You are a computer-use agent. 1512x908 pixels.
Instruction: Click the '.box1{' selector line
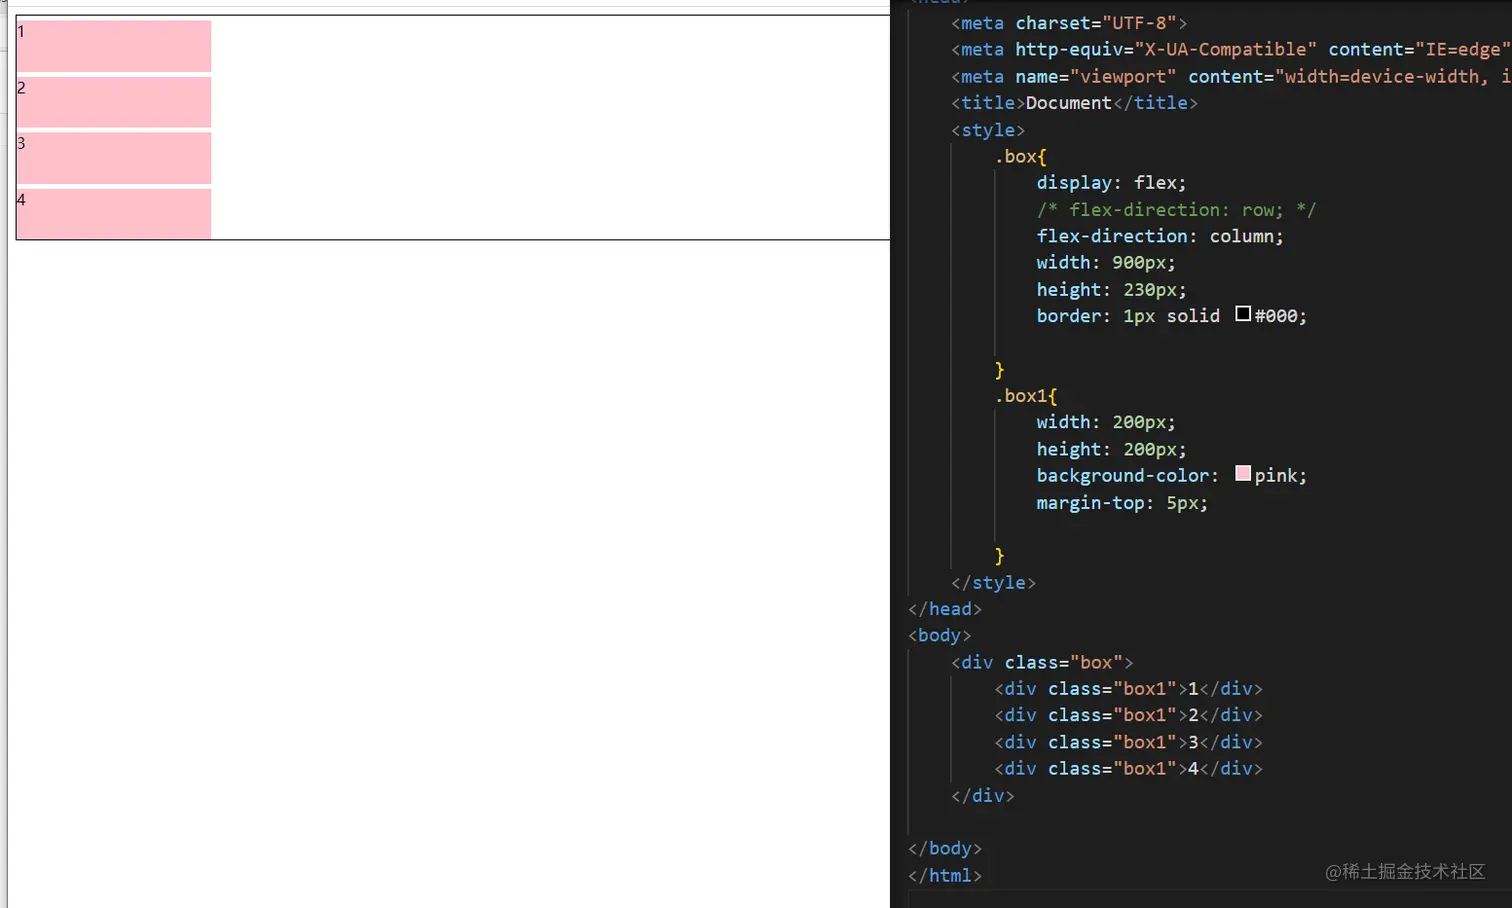coord(1025,396)
